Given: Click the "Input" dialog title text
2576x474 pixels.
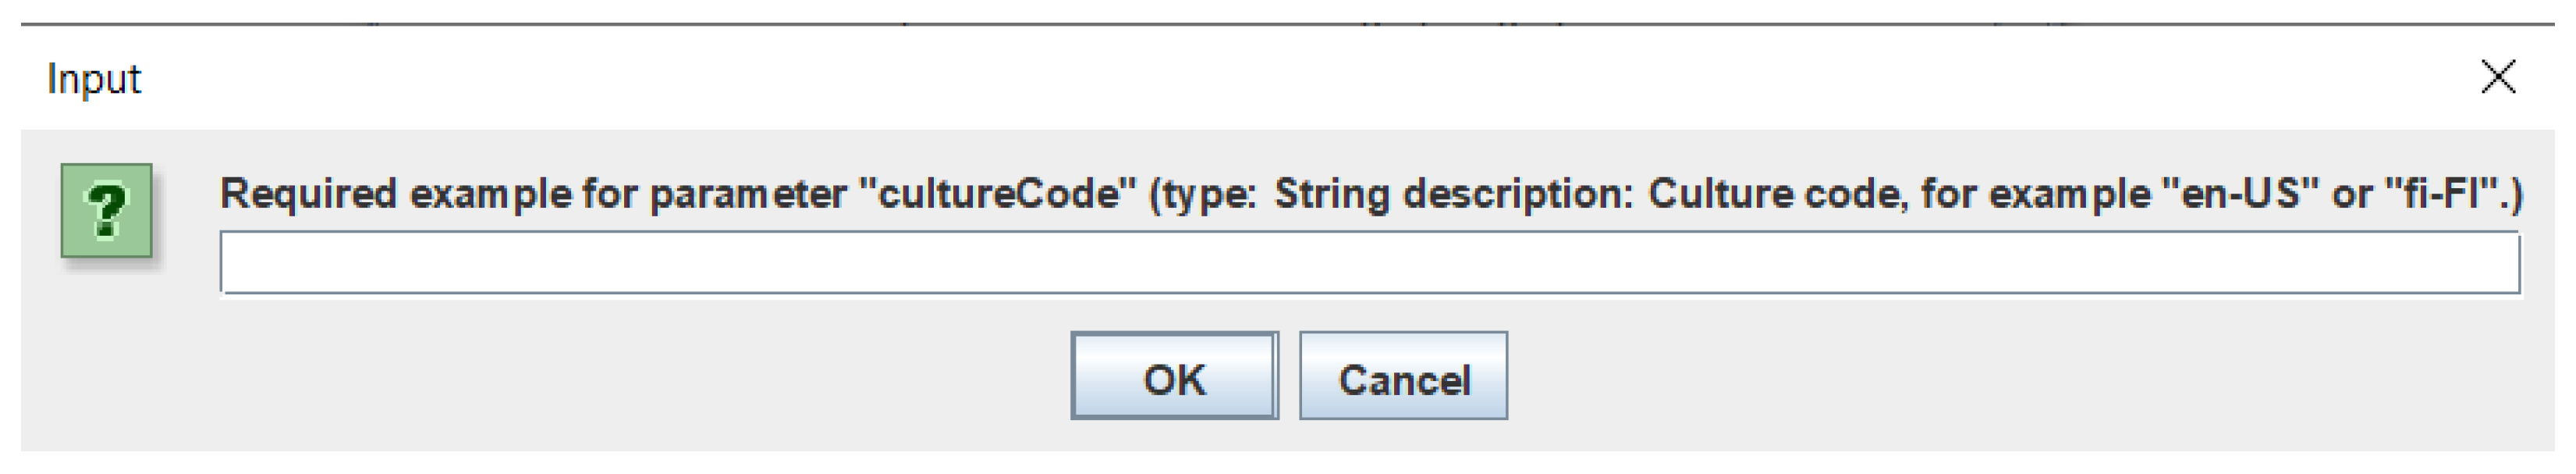Looking at the screenshot, I should [x=94, y=79].
